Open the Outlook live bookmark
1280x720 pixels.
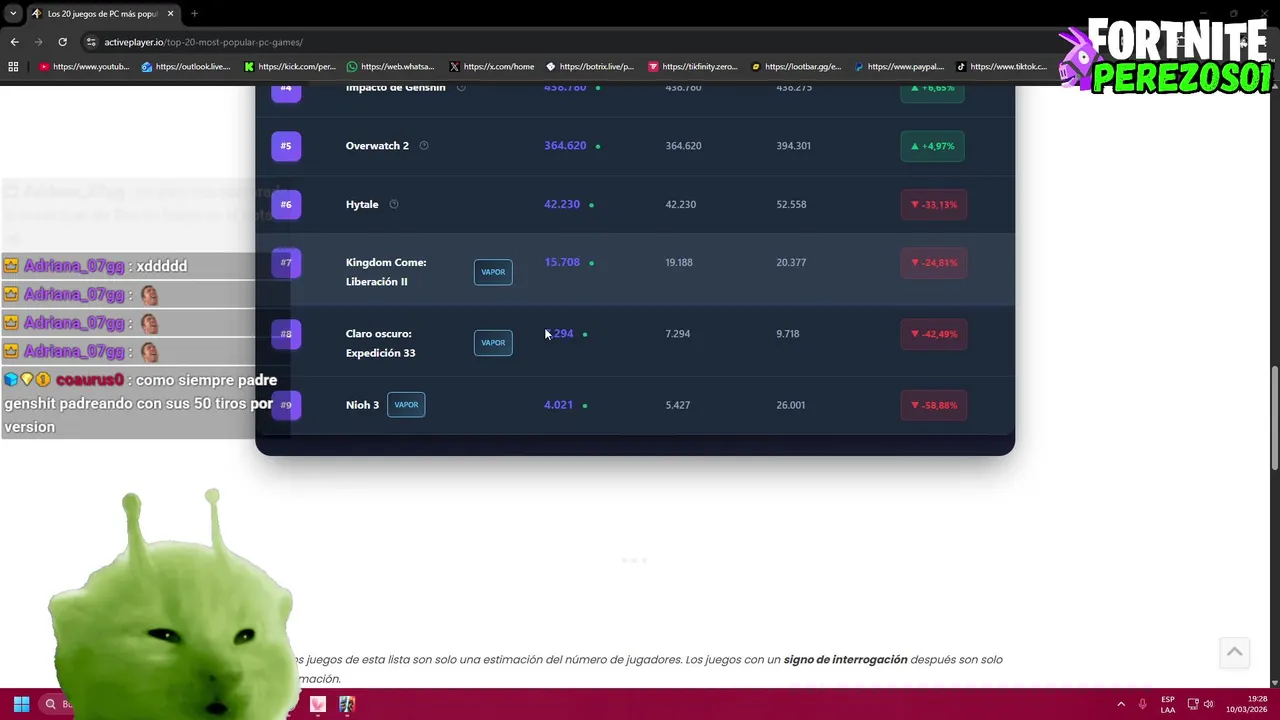click(186, 67)
